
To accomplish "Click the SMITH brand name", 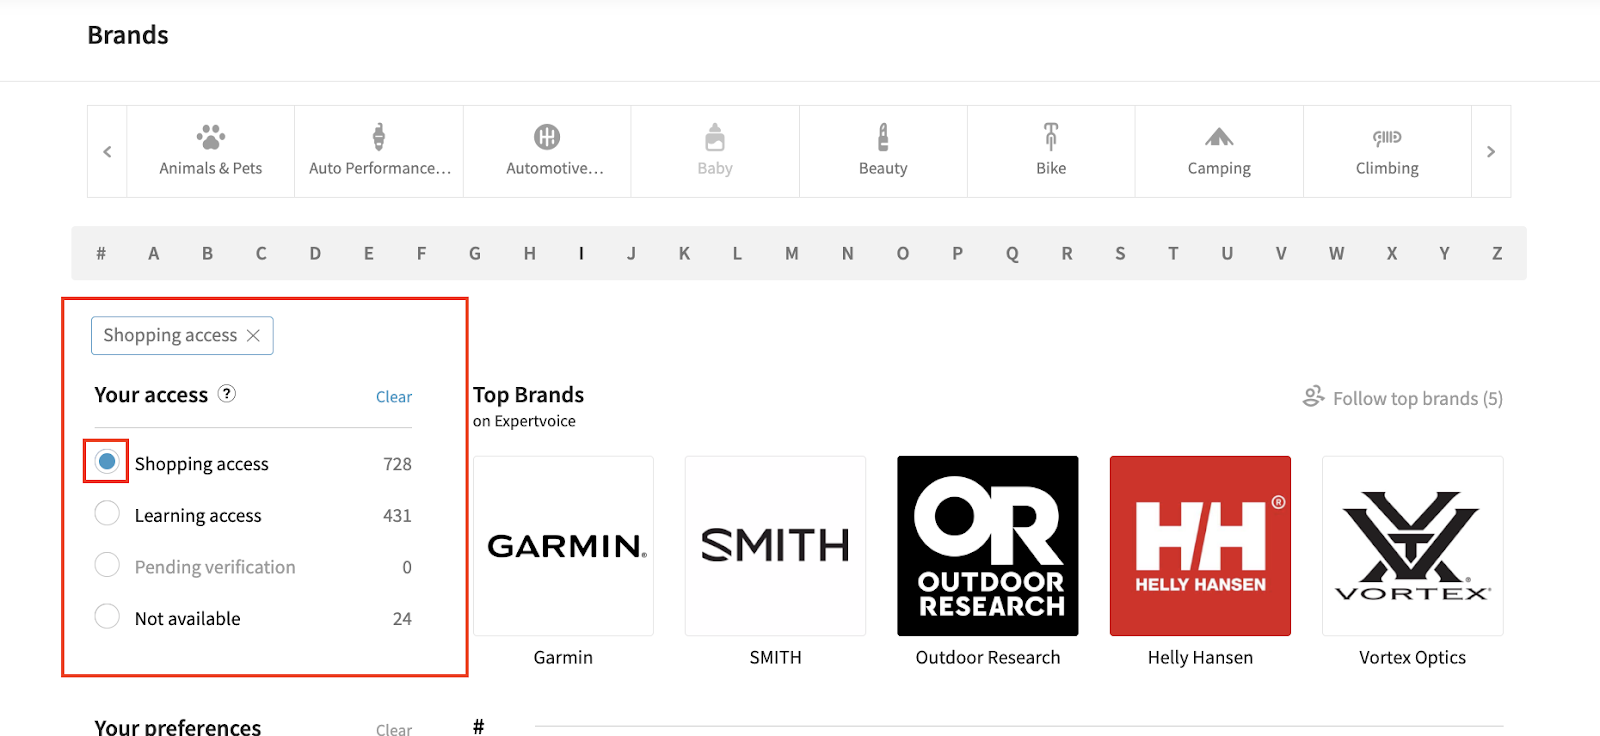I will click(x=776, y=657).
